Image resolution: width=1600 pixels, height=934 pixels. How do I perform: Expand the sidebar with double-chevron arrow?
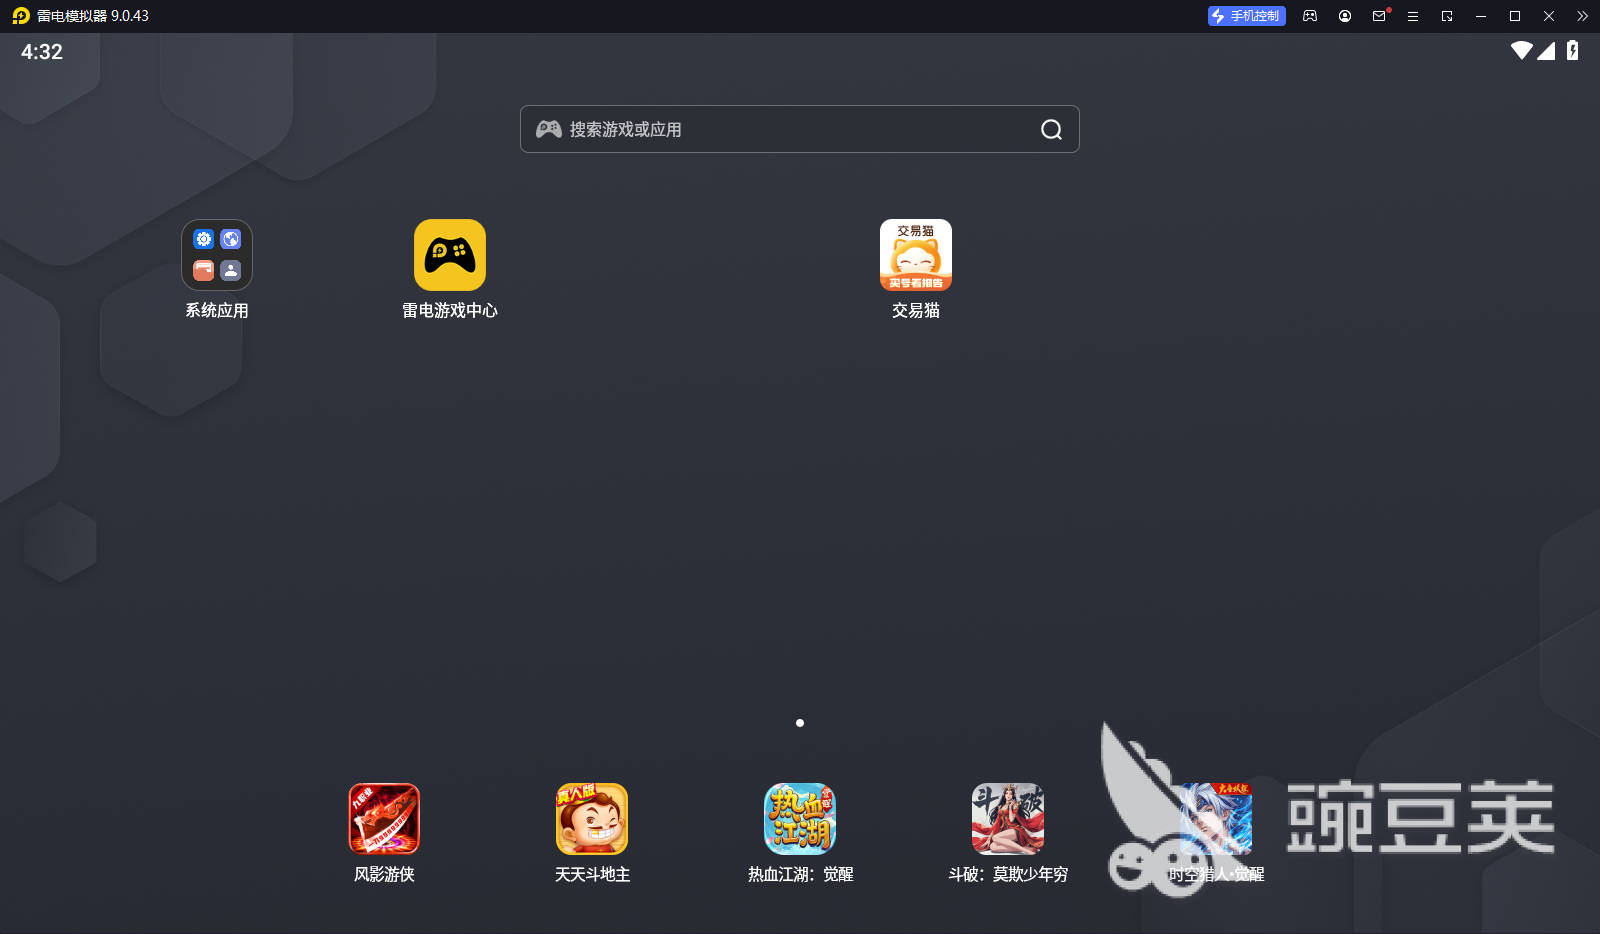1582,16
